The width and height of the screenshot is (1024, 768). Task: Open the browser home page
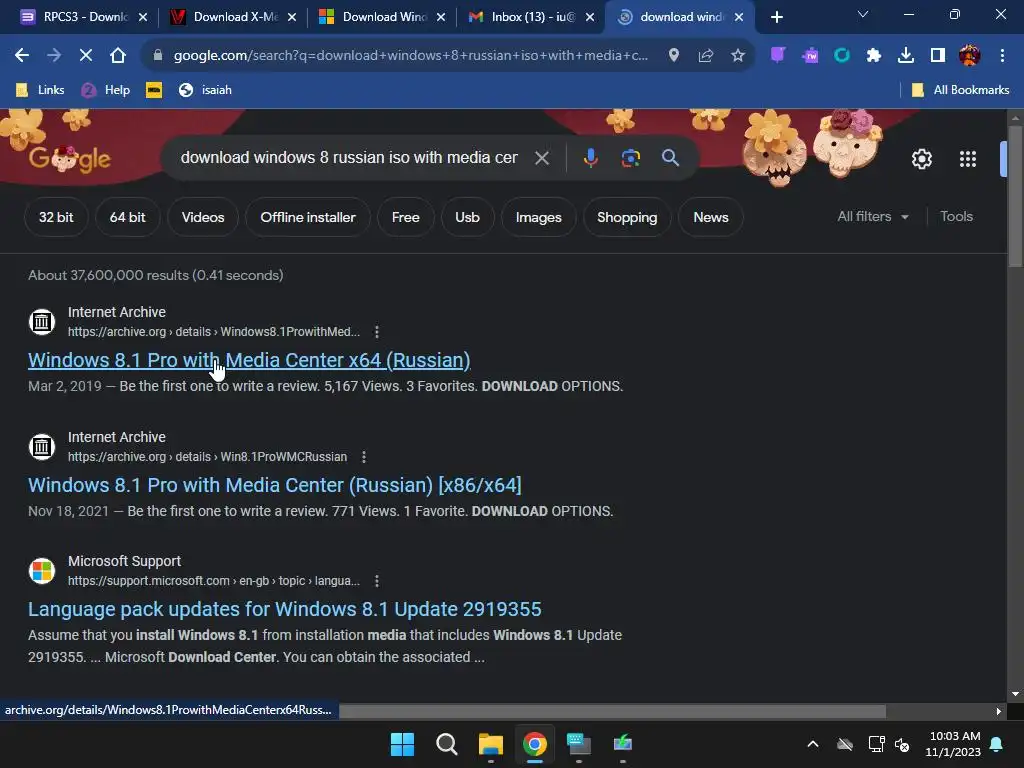coord(118,56)
